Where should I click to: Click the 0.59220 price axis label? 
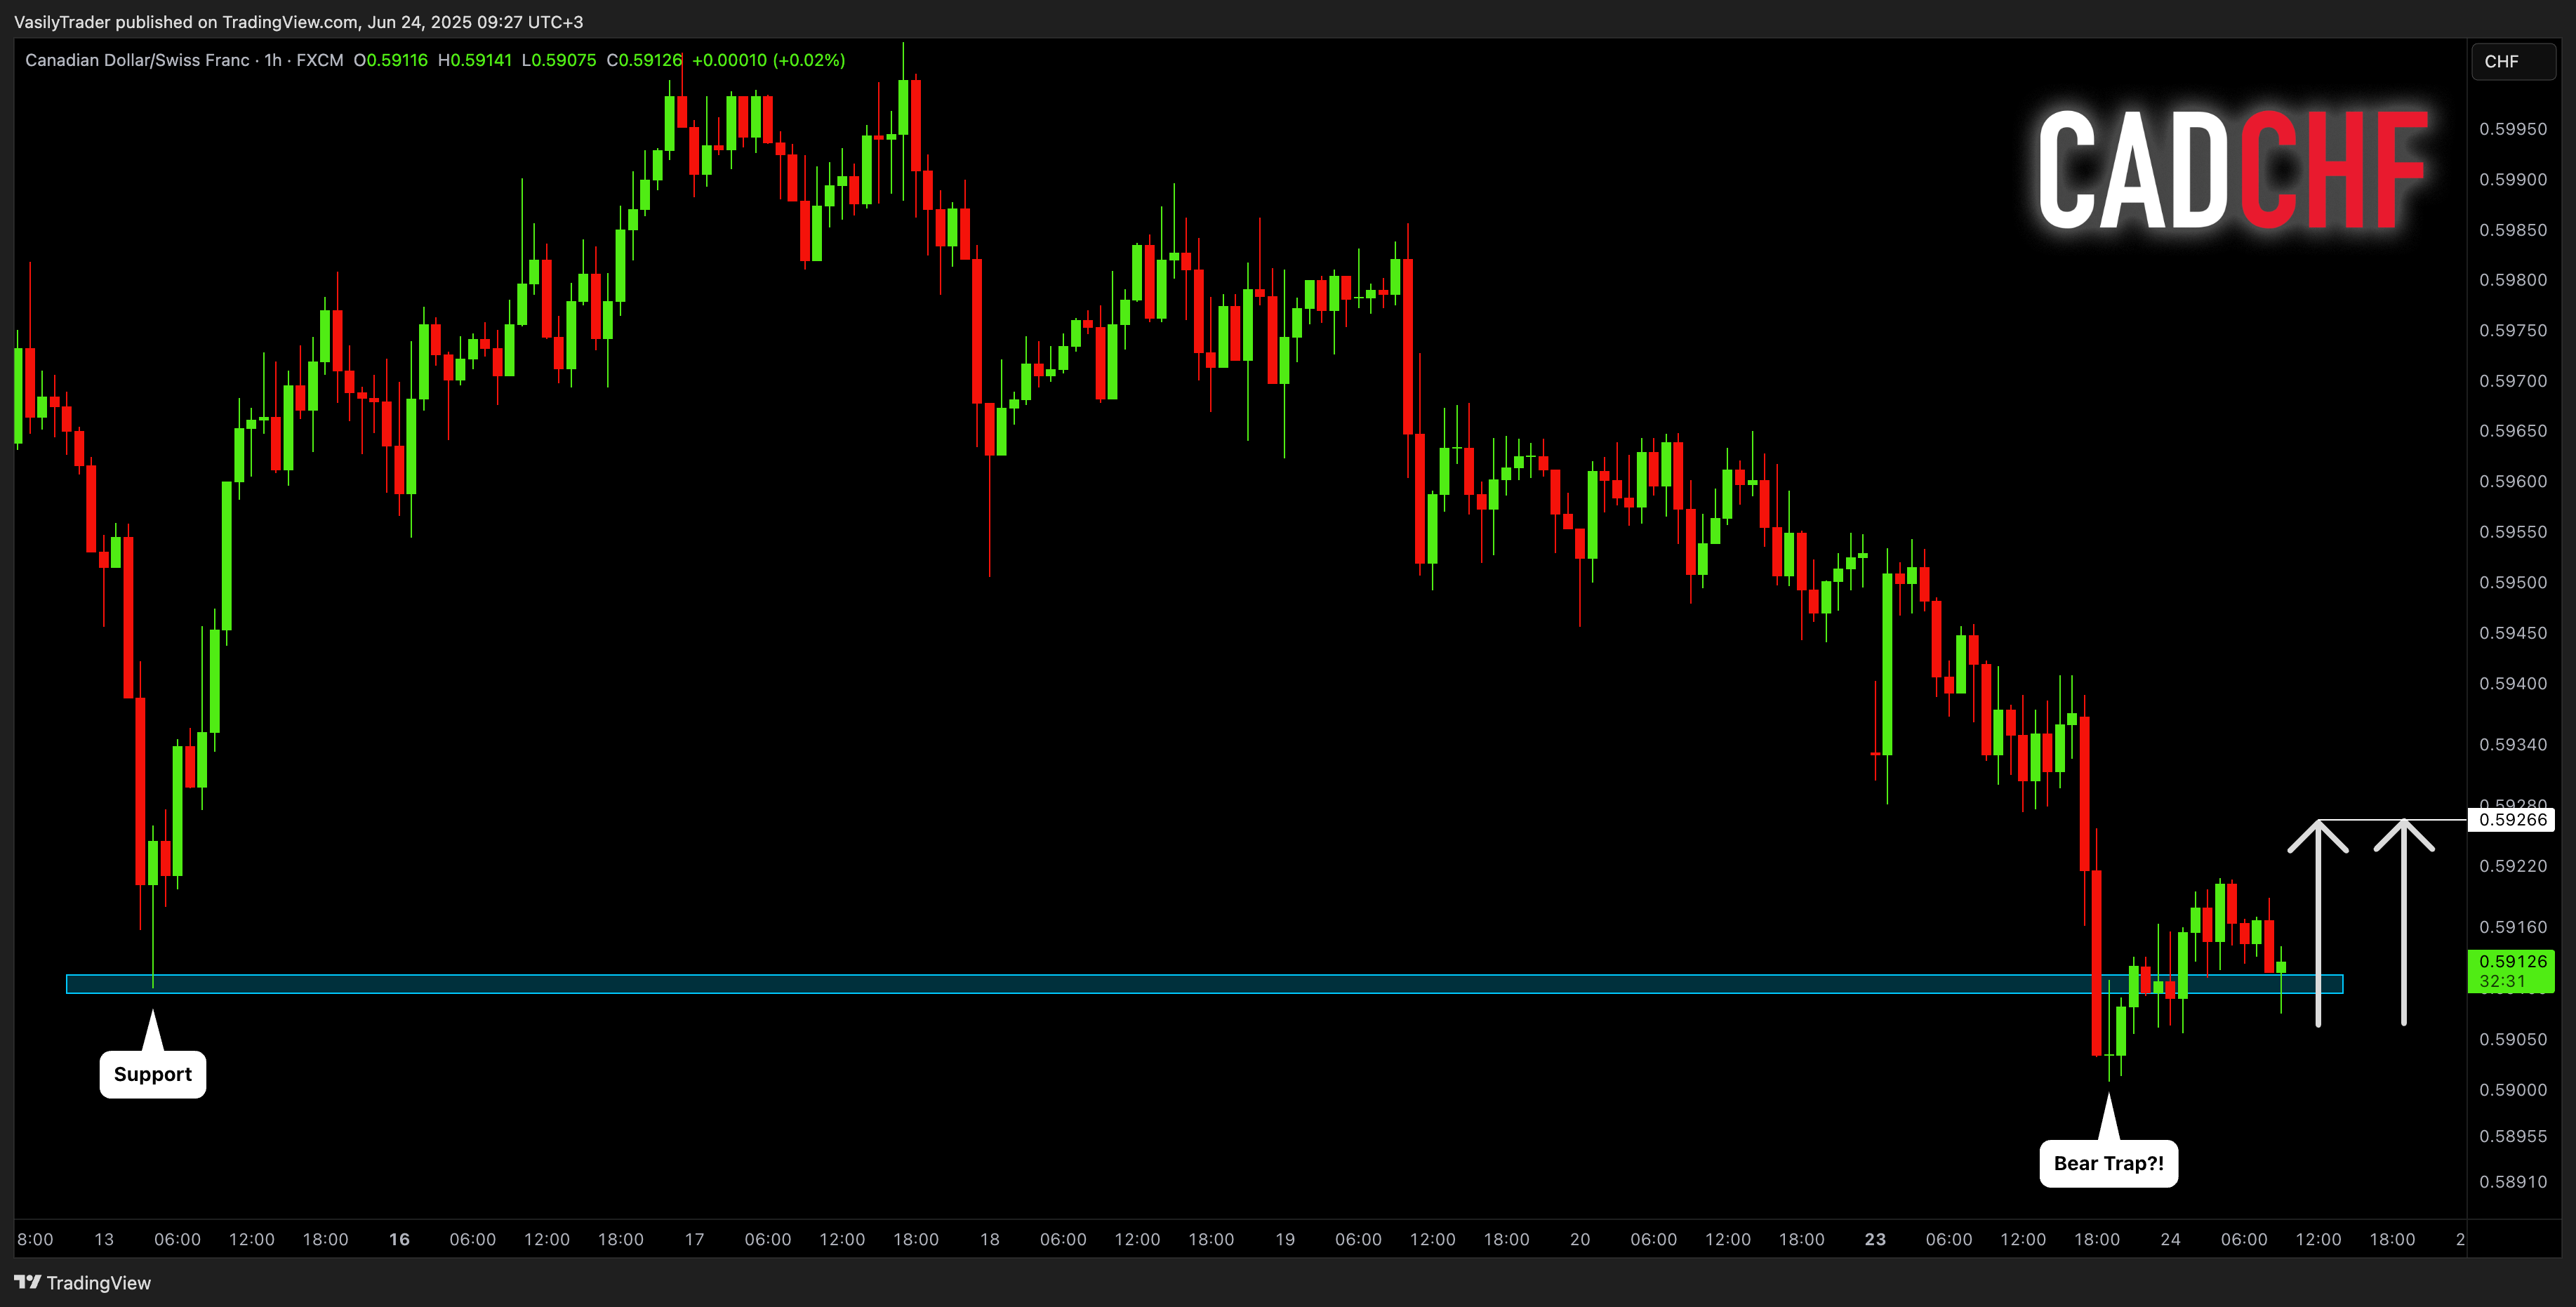click(2513, 866)
